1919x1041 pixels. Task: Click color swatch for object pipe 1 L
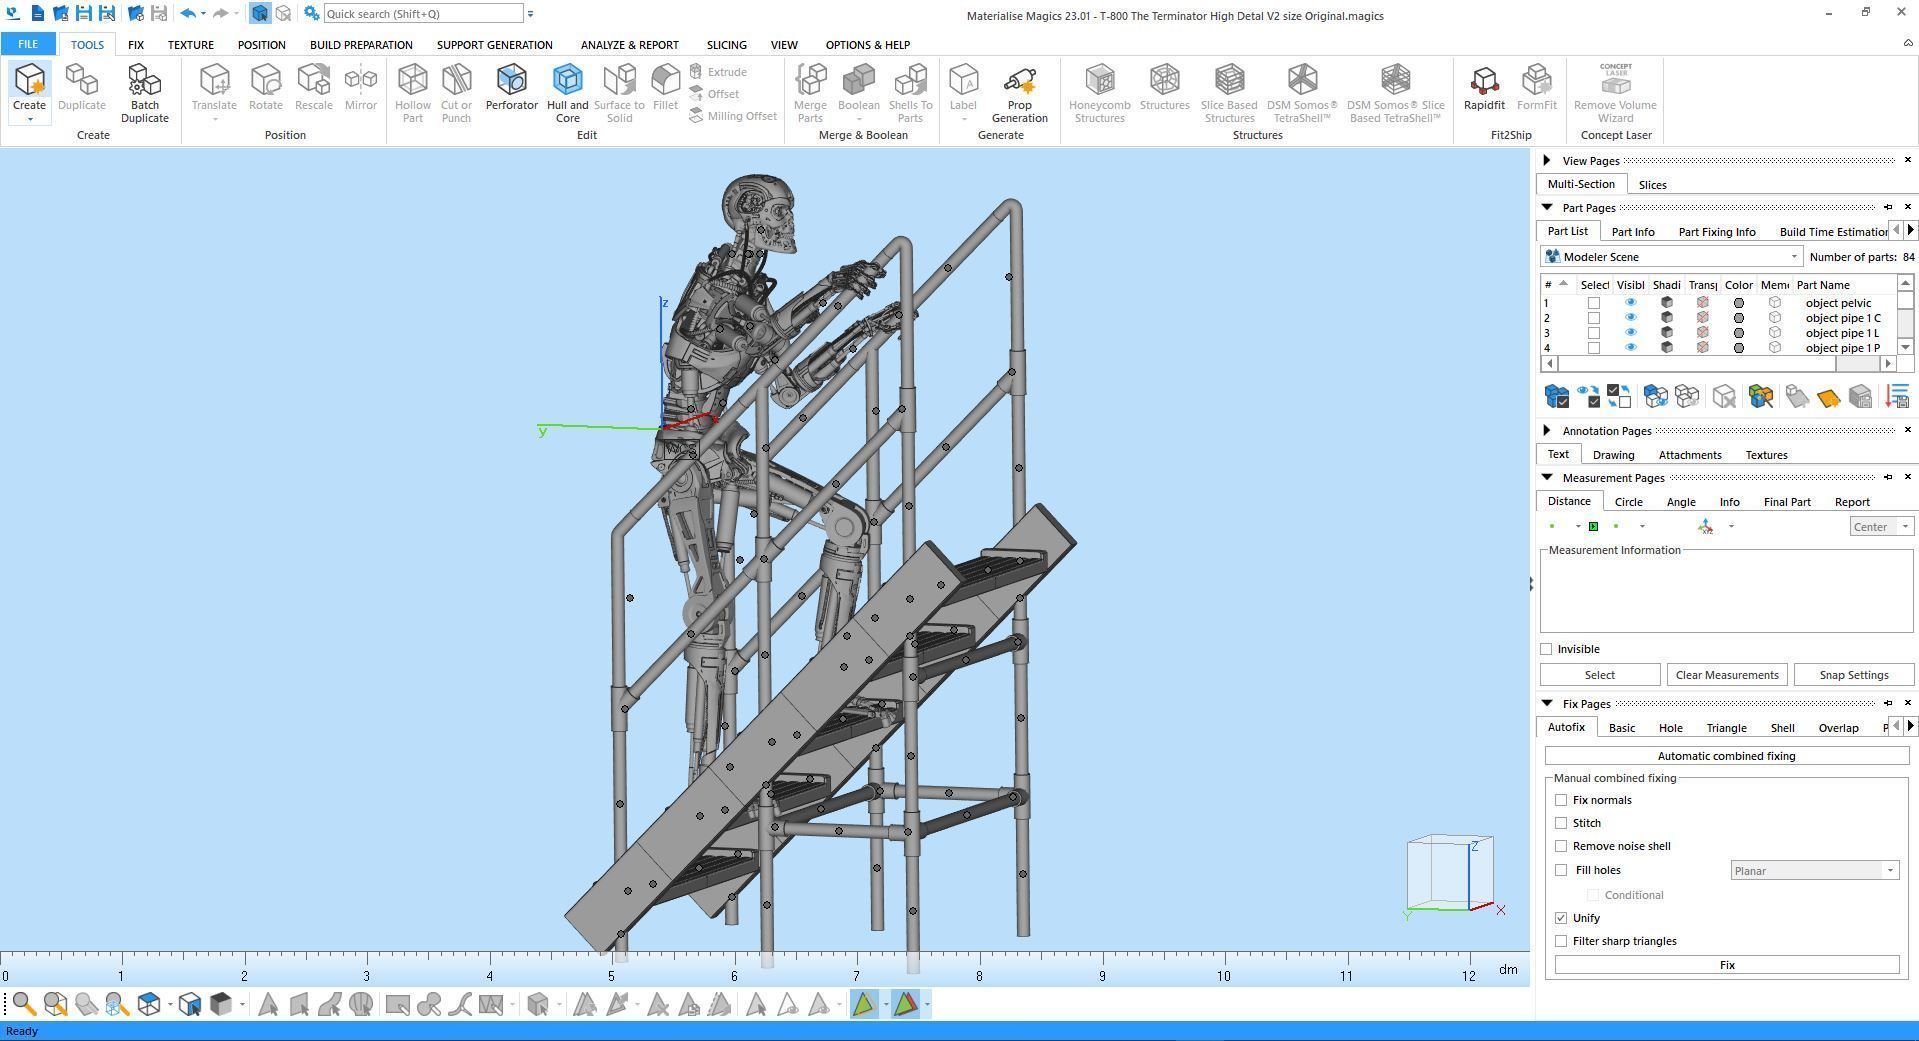point(1738,333)
